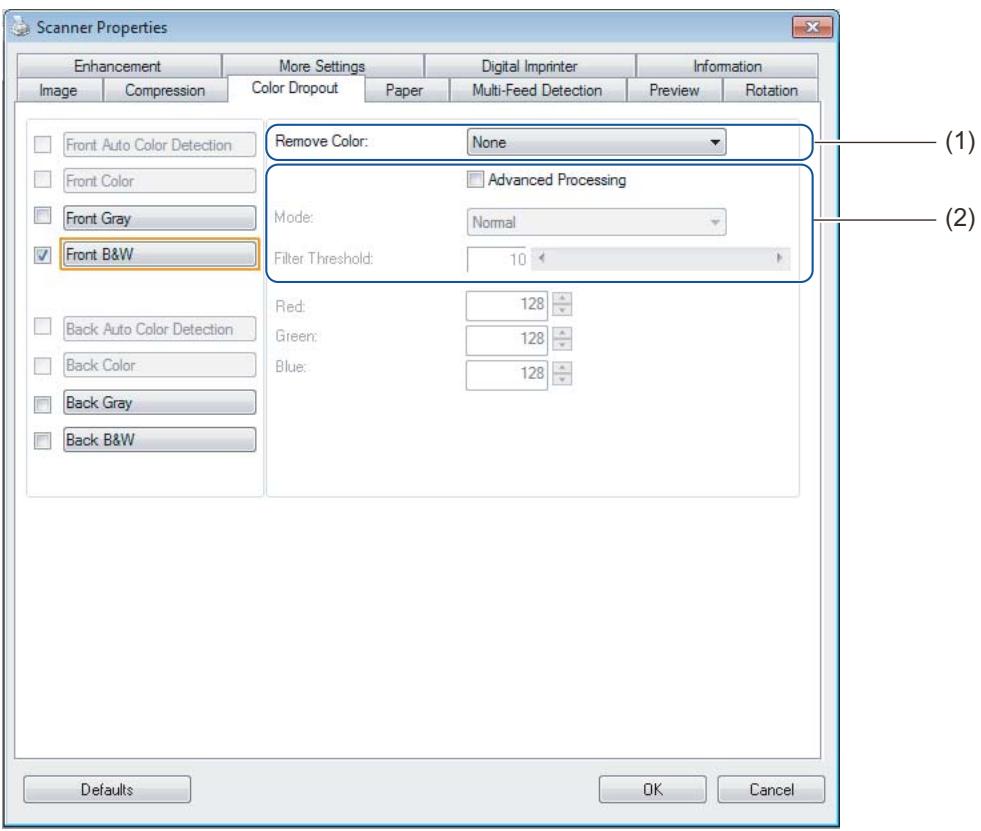Increase the Green value with up arrow

pyautogui.click(x=562, y=334)
